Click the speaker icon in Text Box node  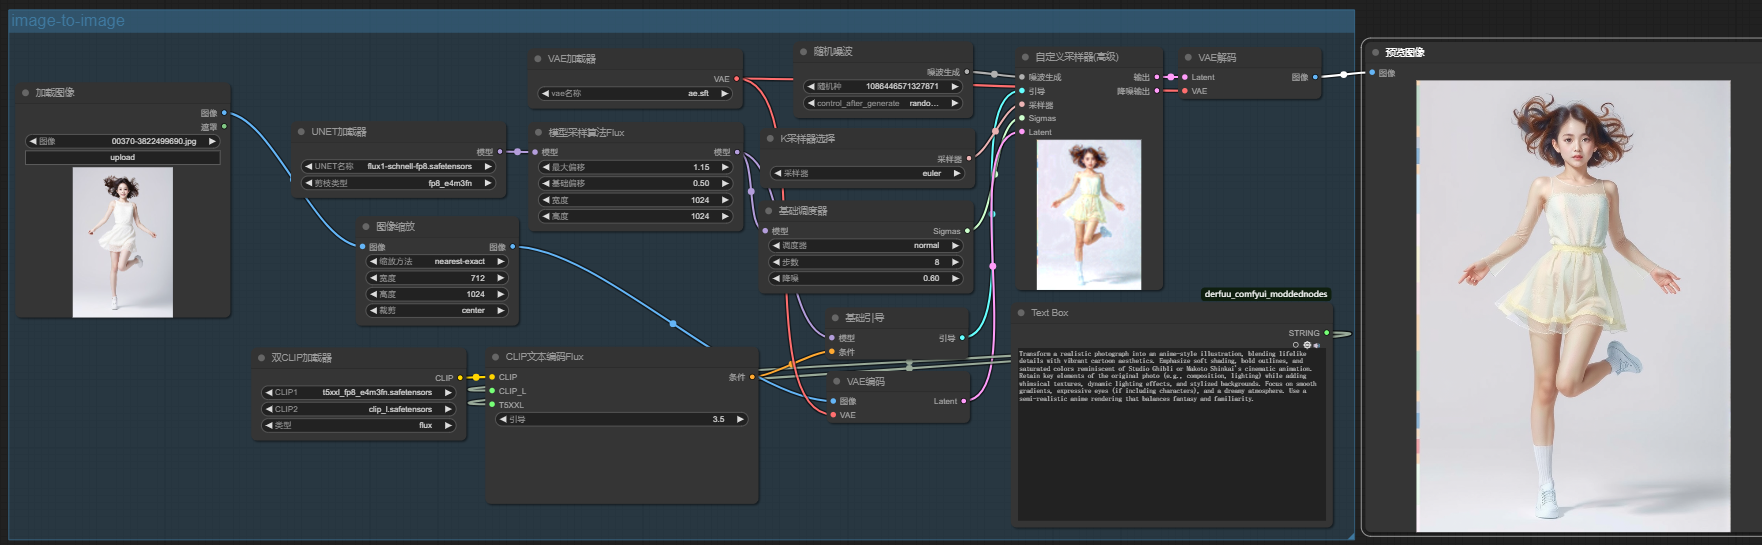(1316, 345)
